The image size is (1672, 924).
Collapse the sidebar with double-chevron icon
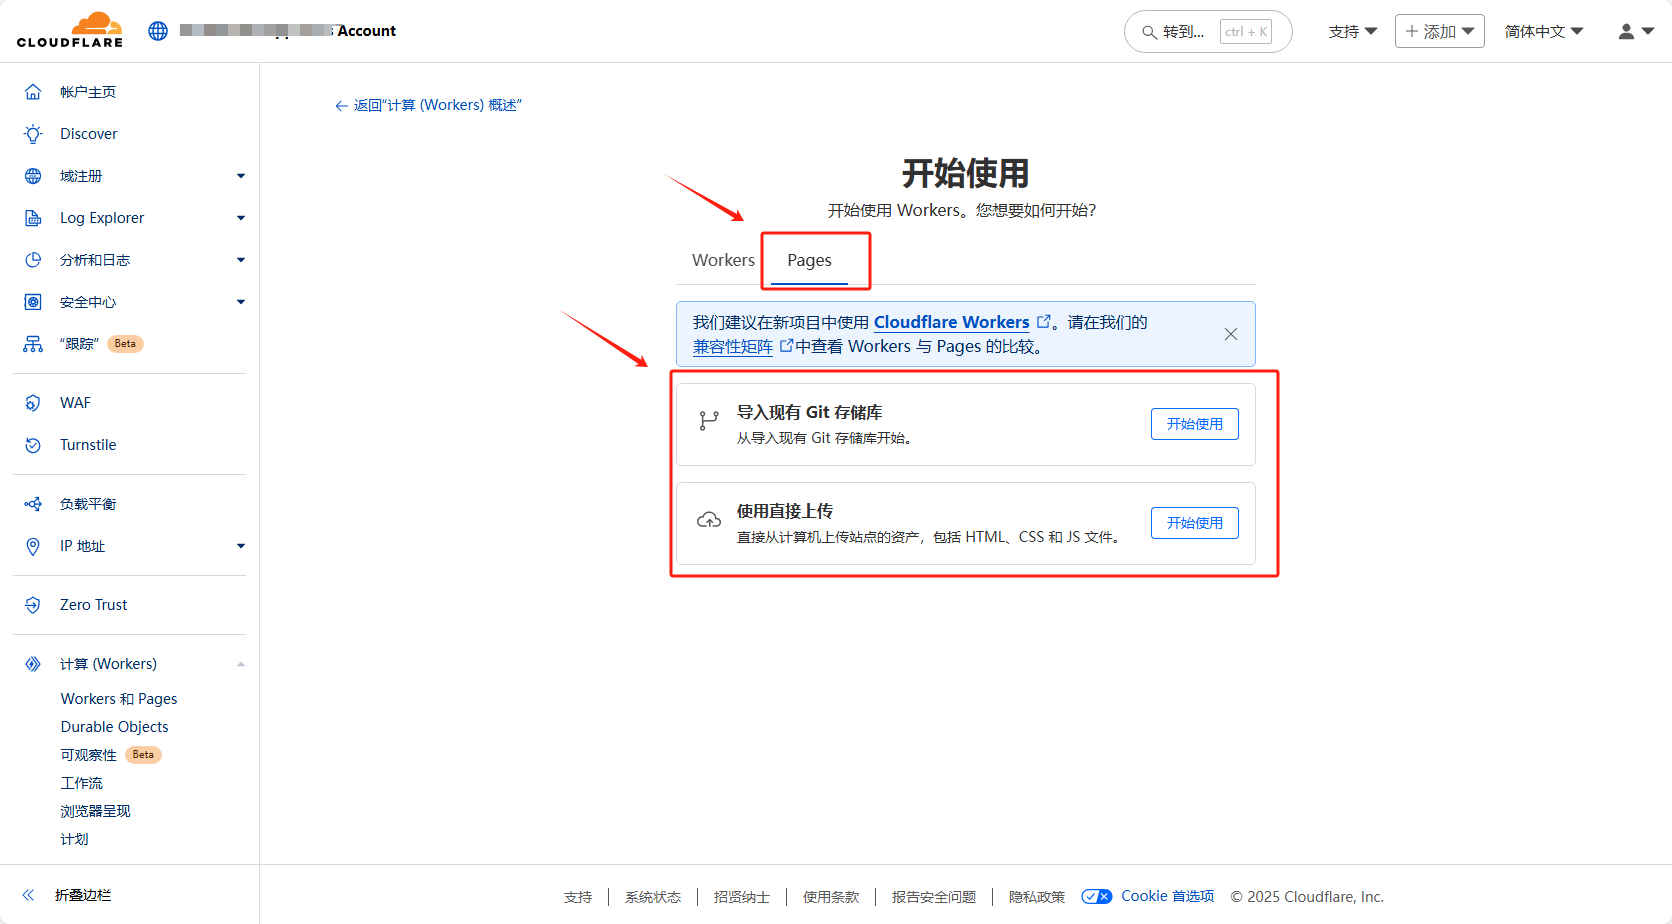28,895
